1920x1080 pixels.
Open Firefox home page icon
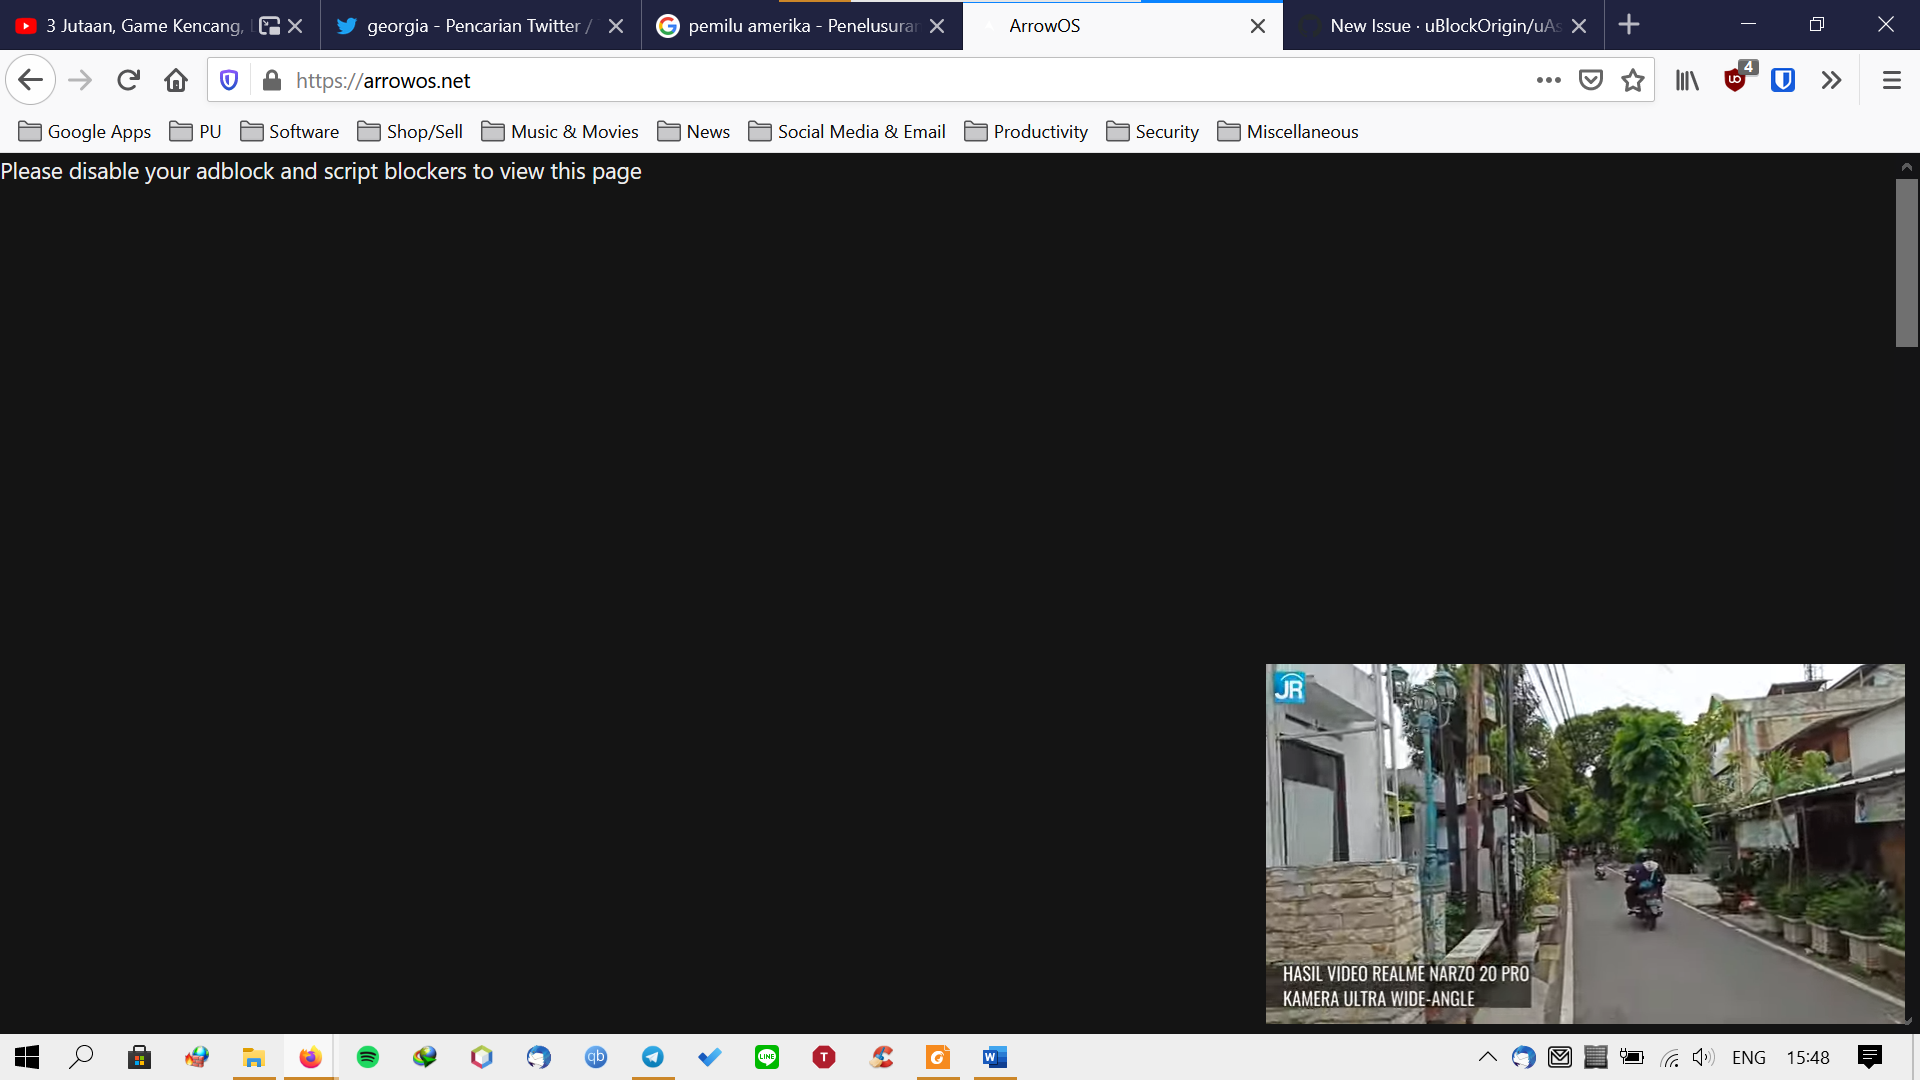[176, 79]
